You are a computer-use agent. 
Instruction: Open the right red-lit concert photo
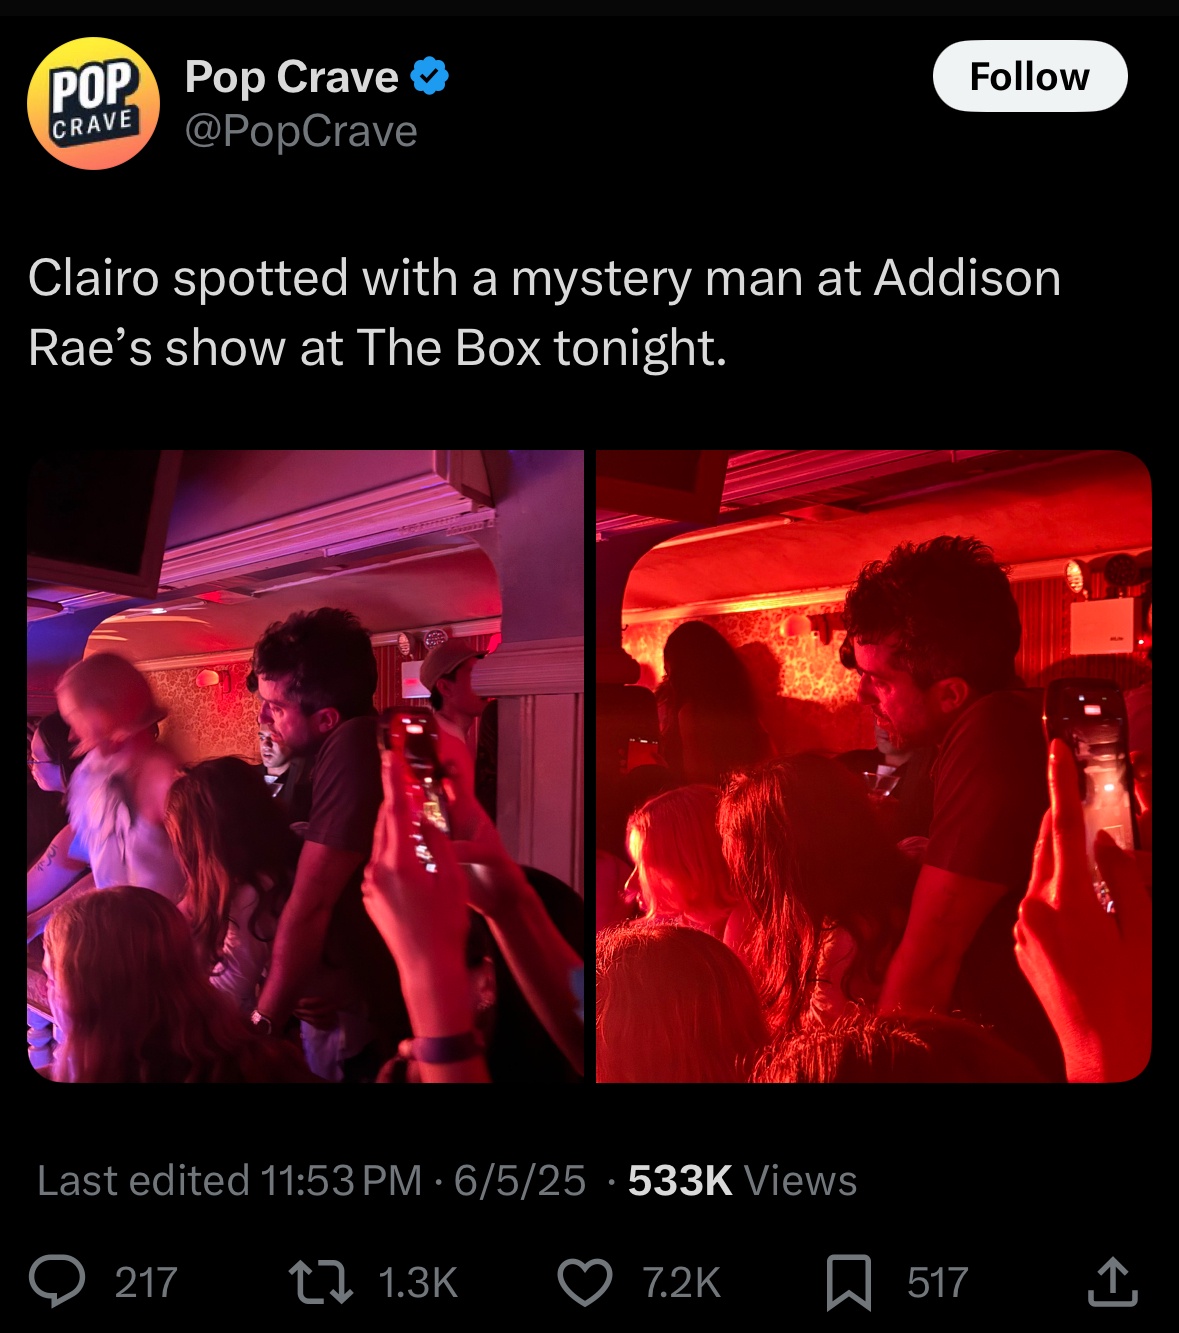point(874,766)
